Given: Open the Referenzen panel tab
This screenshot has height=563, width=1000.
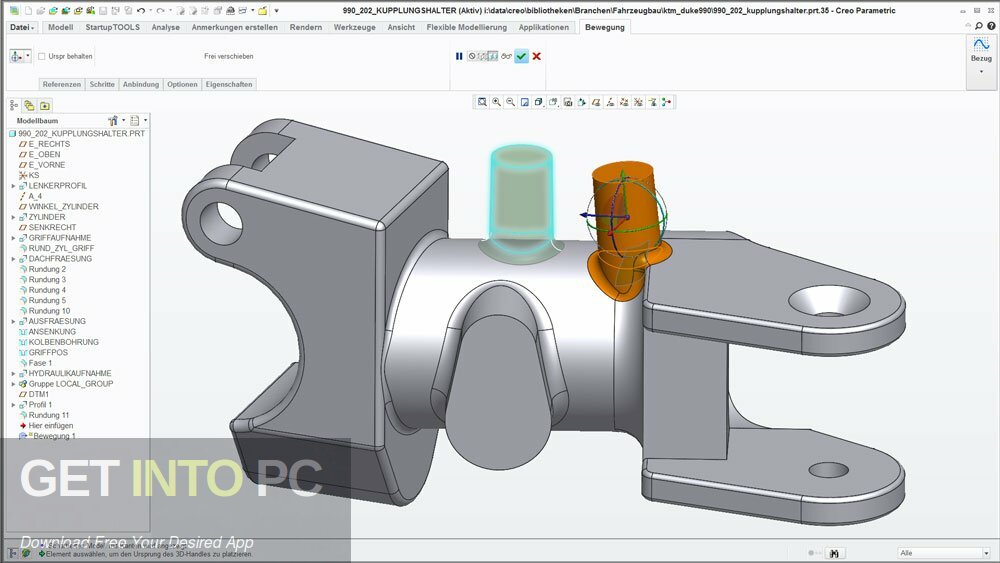Looking at the screenshot, I should (62, 84).
